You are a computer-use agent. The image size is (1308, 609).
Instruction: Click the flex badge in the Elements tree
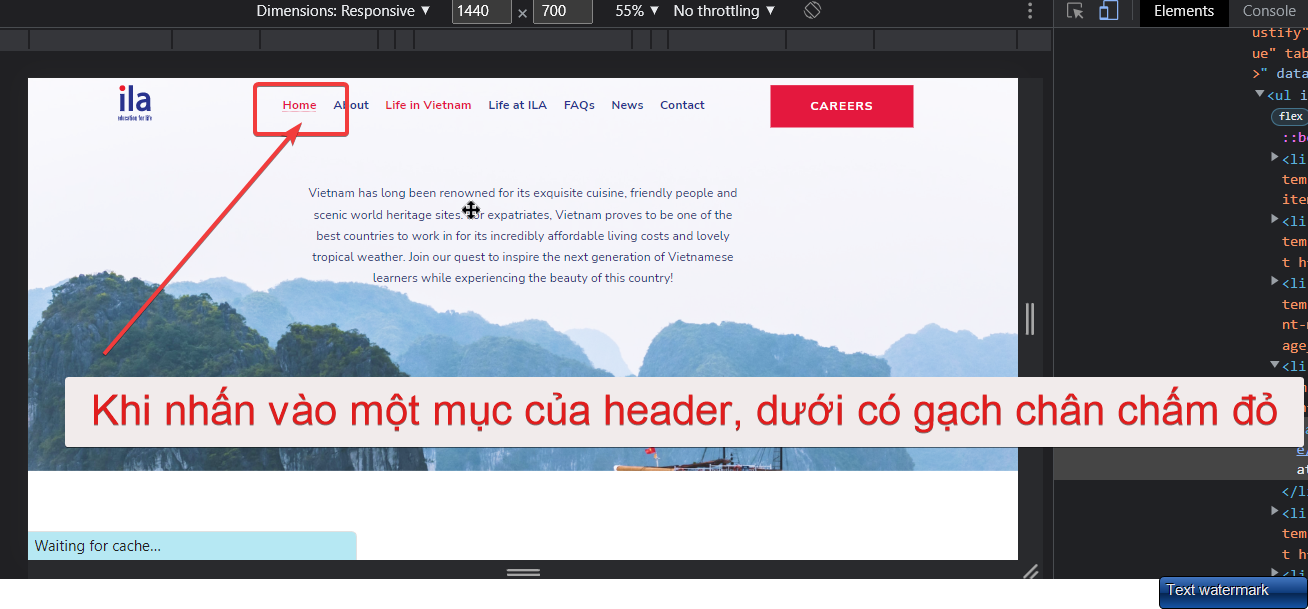1291,116
